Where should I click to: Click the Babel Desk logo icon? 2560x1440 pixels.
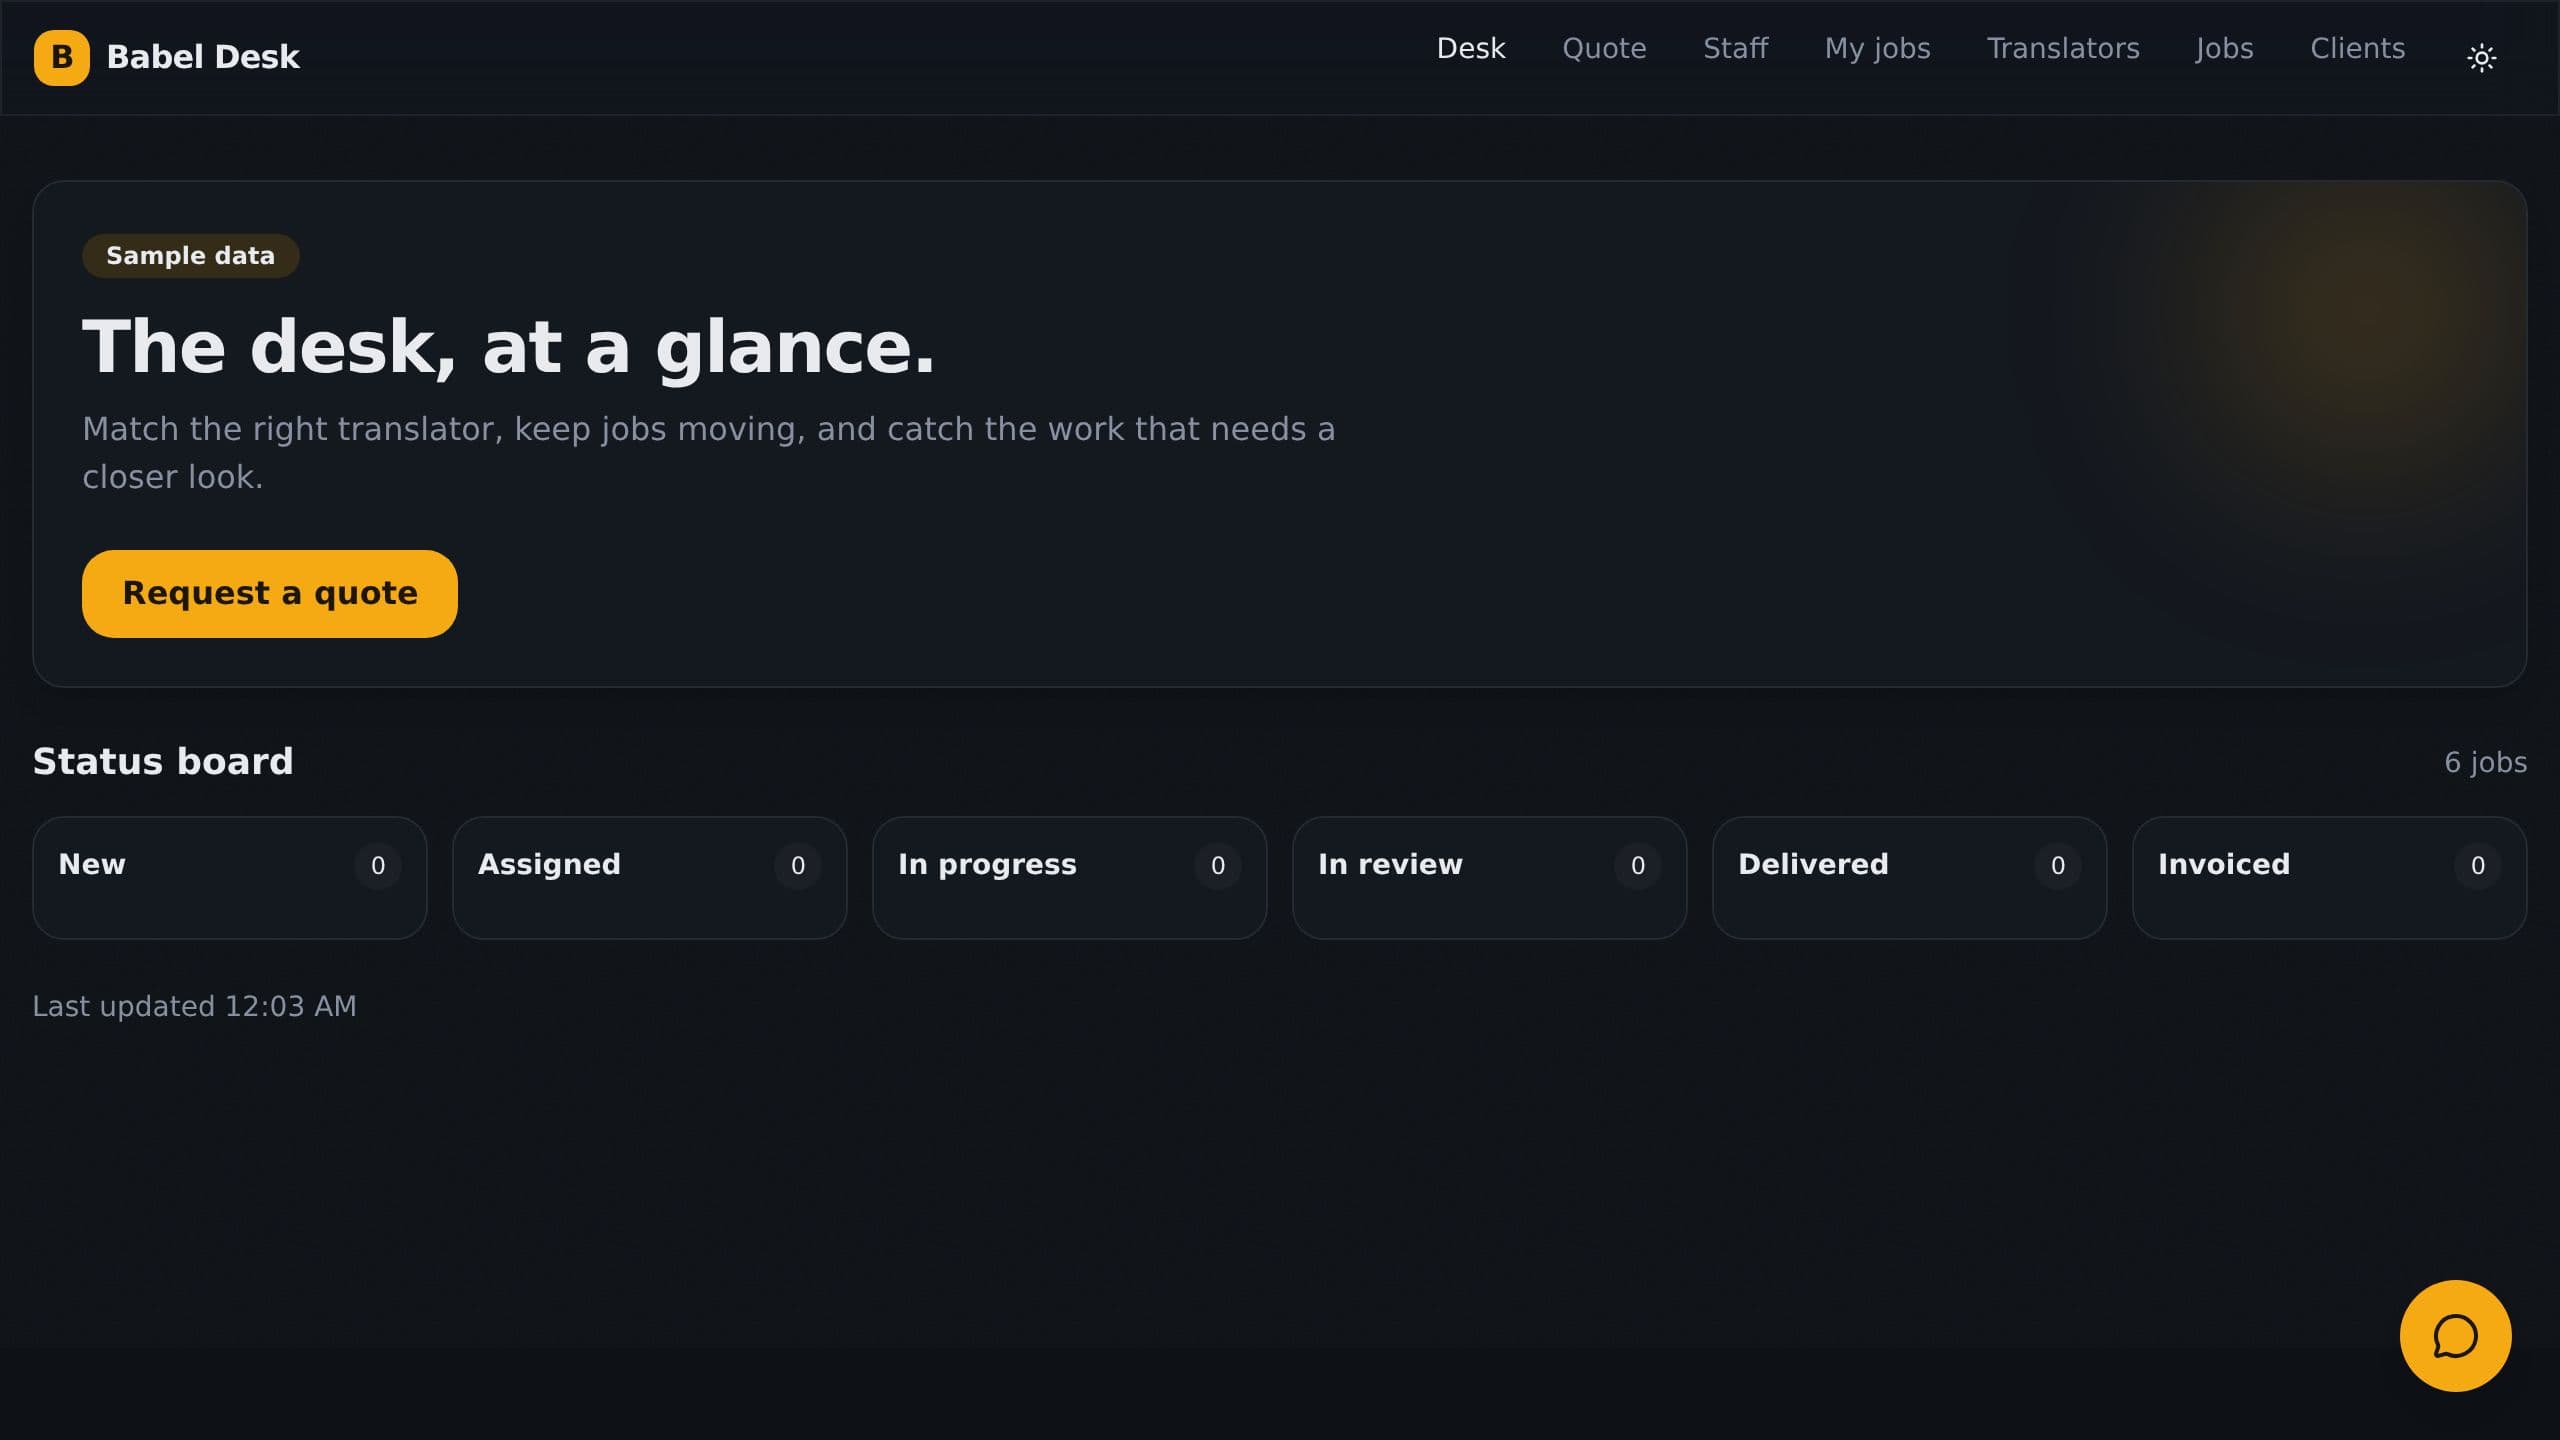(61, 57)
